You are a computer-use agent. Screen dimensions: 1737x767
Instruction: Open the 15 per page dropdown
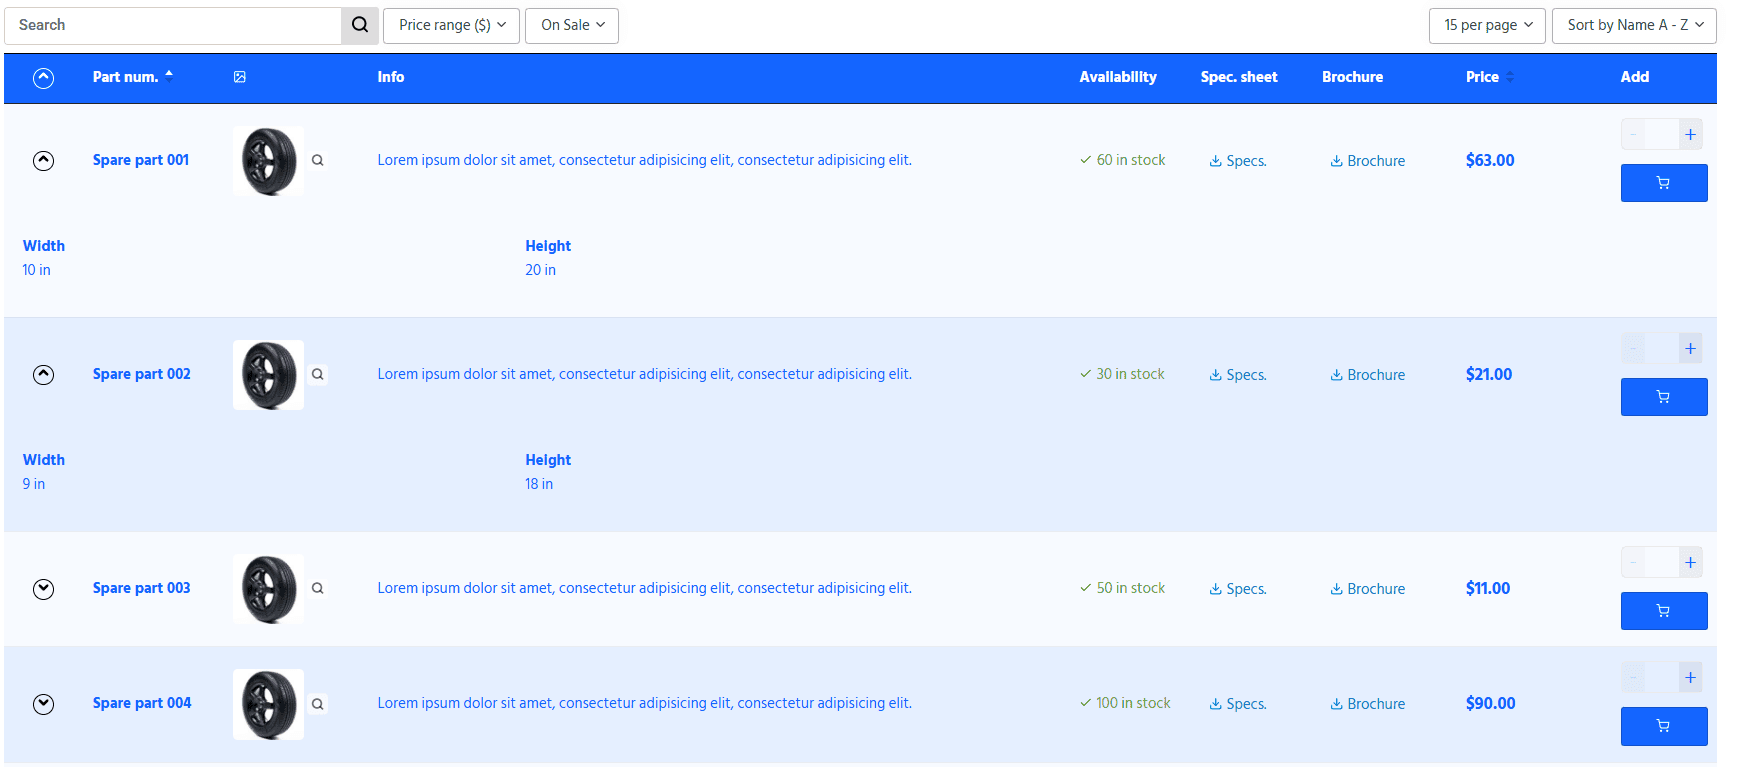(1487, 25)
